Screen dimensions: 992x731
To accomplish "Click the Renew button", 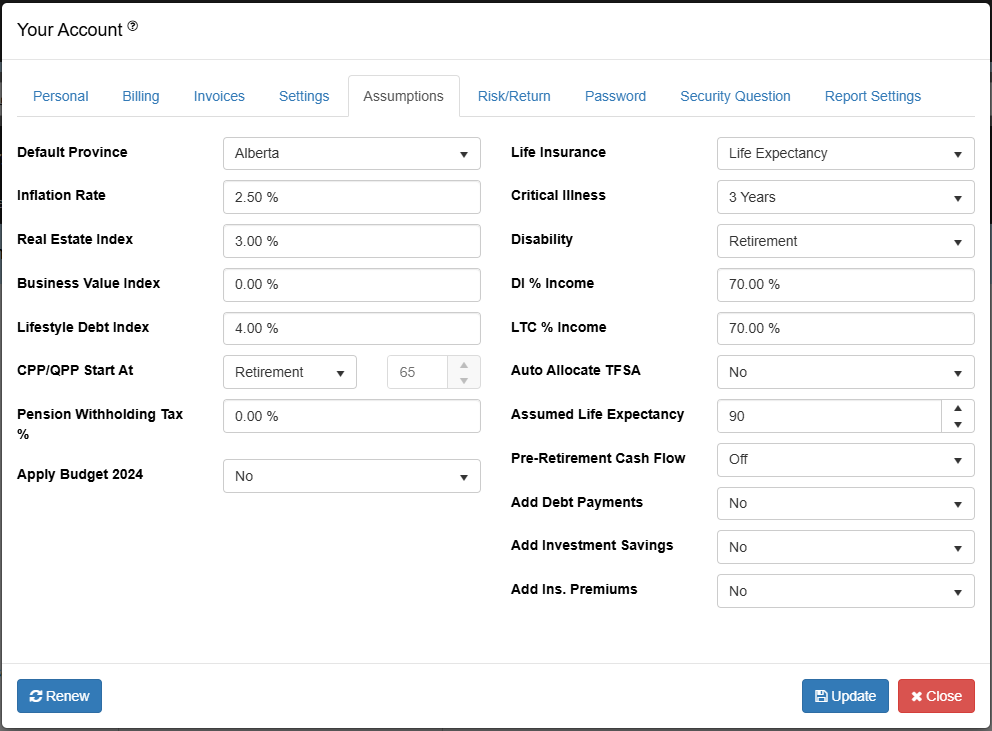I will pos(59,696).
